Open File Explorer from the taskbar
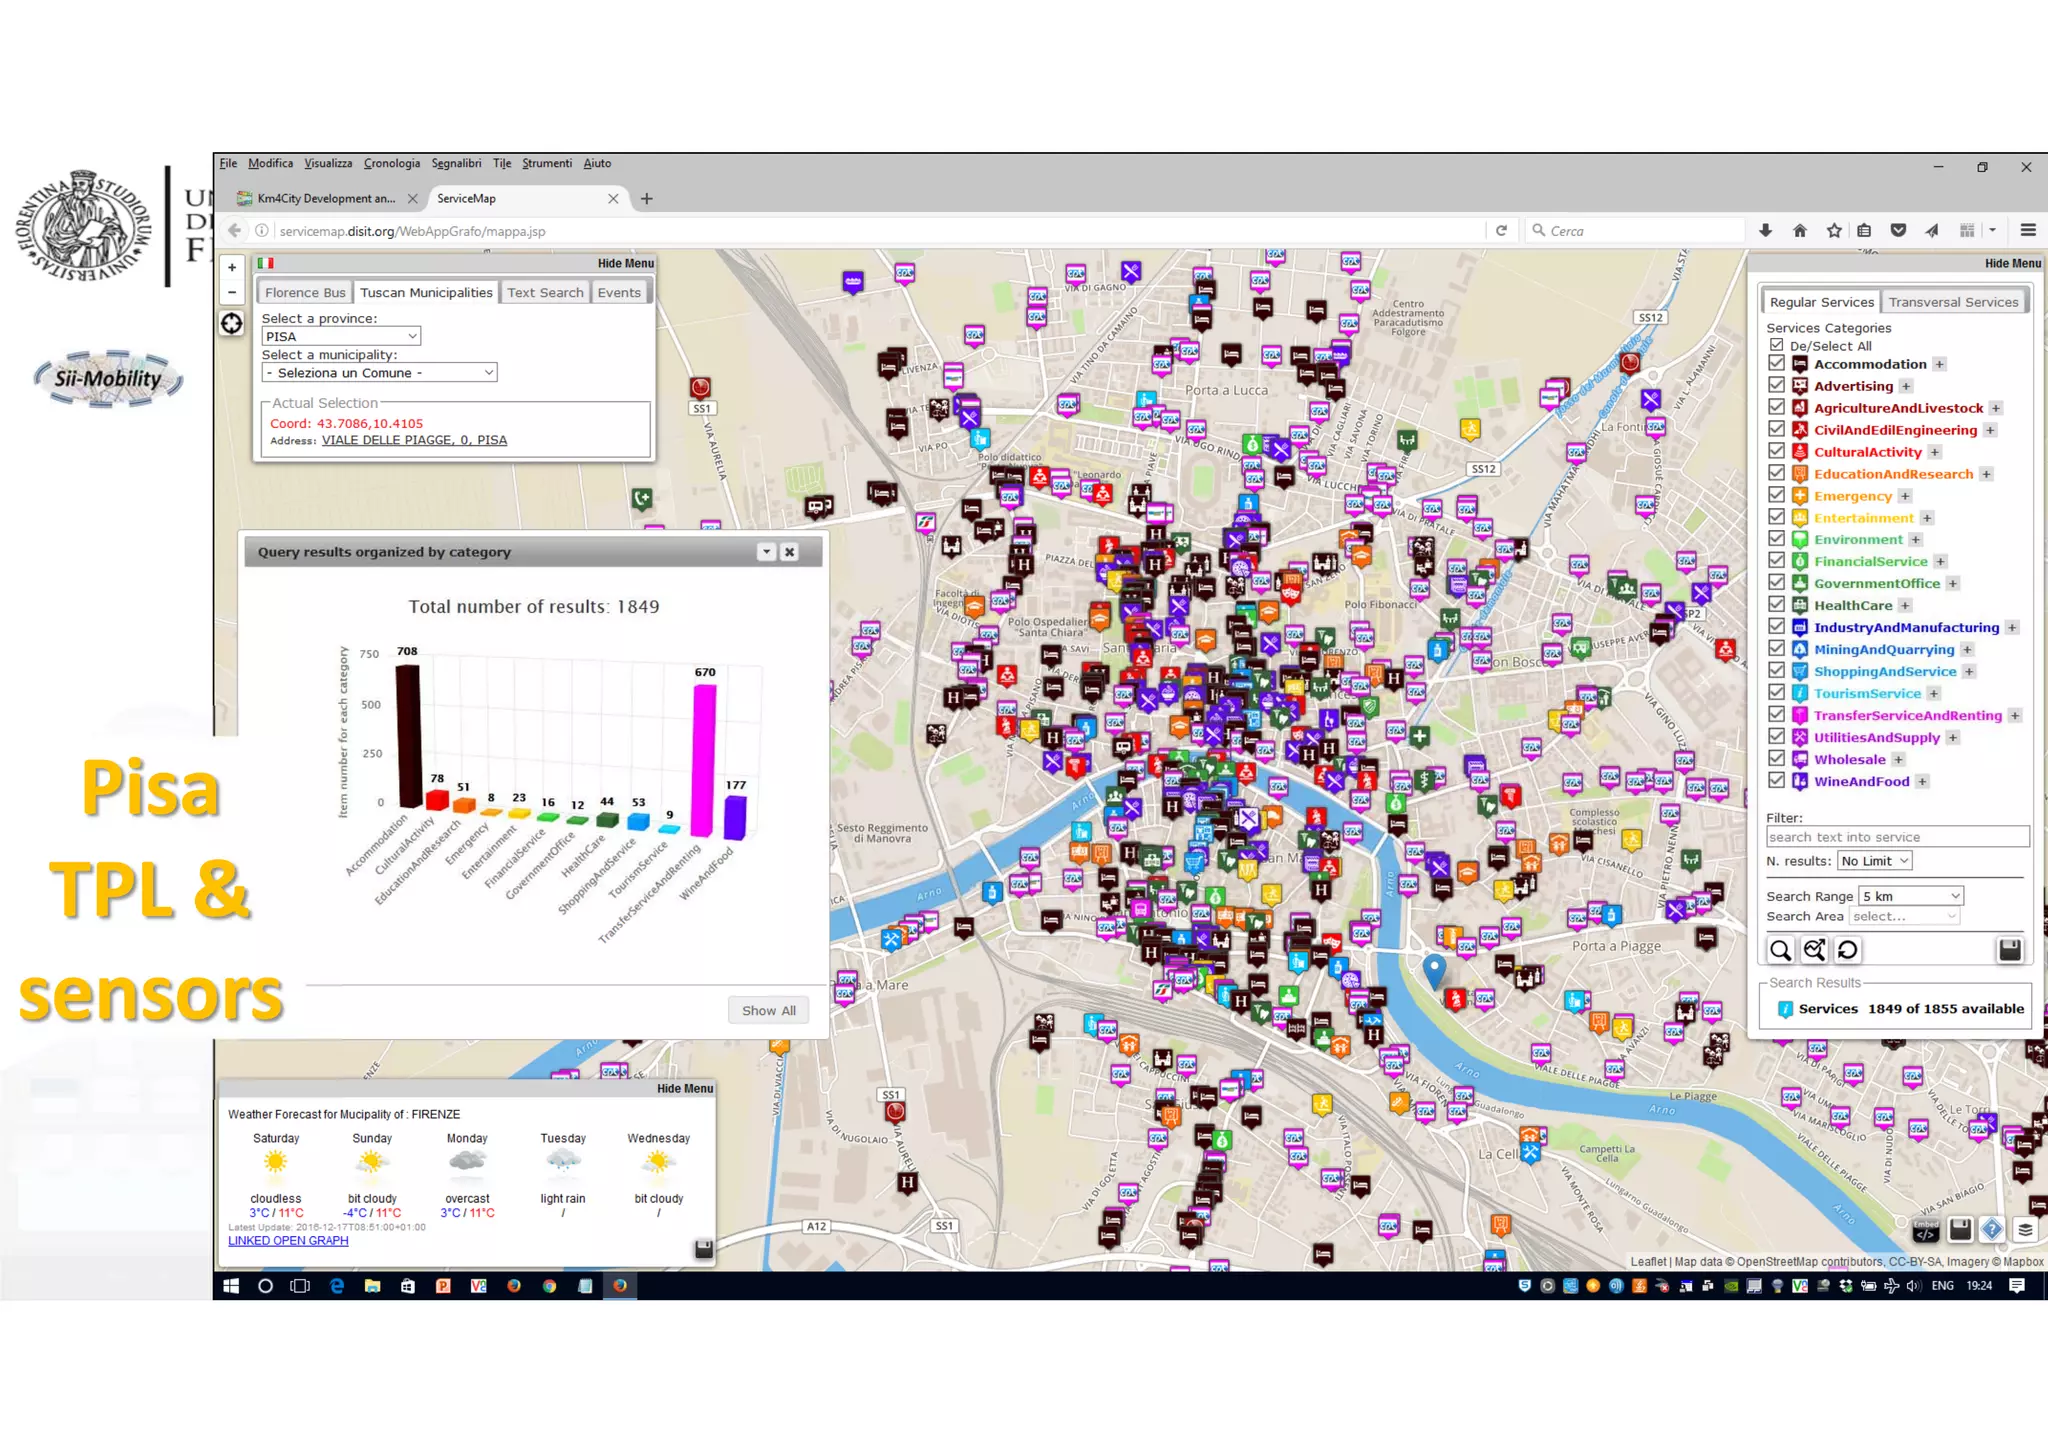 [372, 1286]
